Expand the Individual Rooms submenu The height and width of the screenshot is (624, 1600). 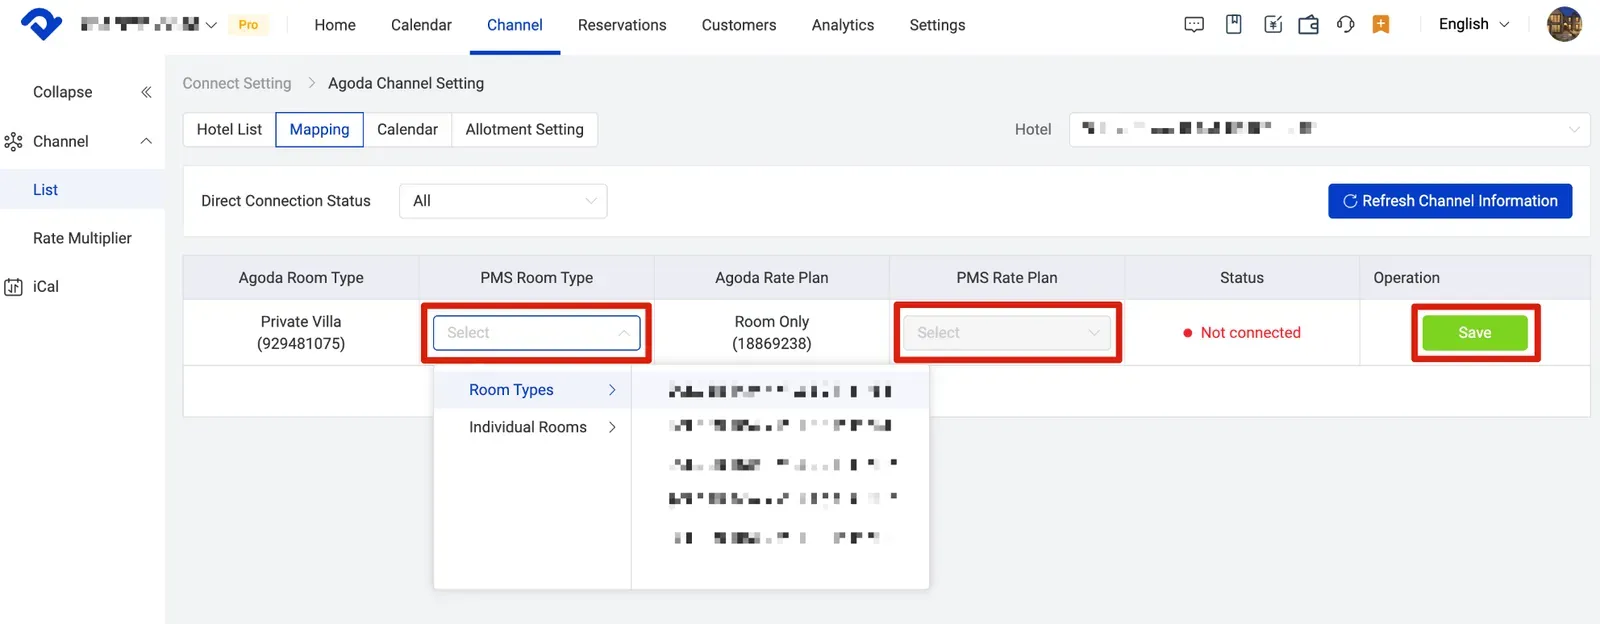pyautogui.click(x=532, y=427)
